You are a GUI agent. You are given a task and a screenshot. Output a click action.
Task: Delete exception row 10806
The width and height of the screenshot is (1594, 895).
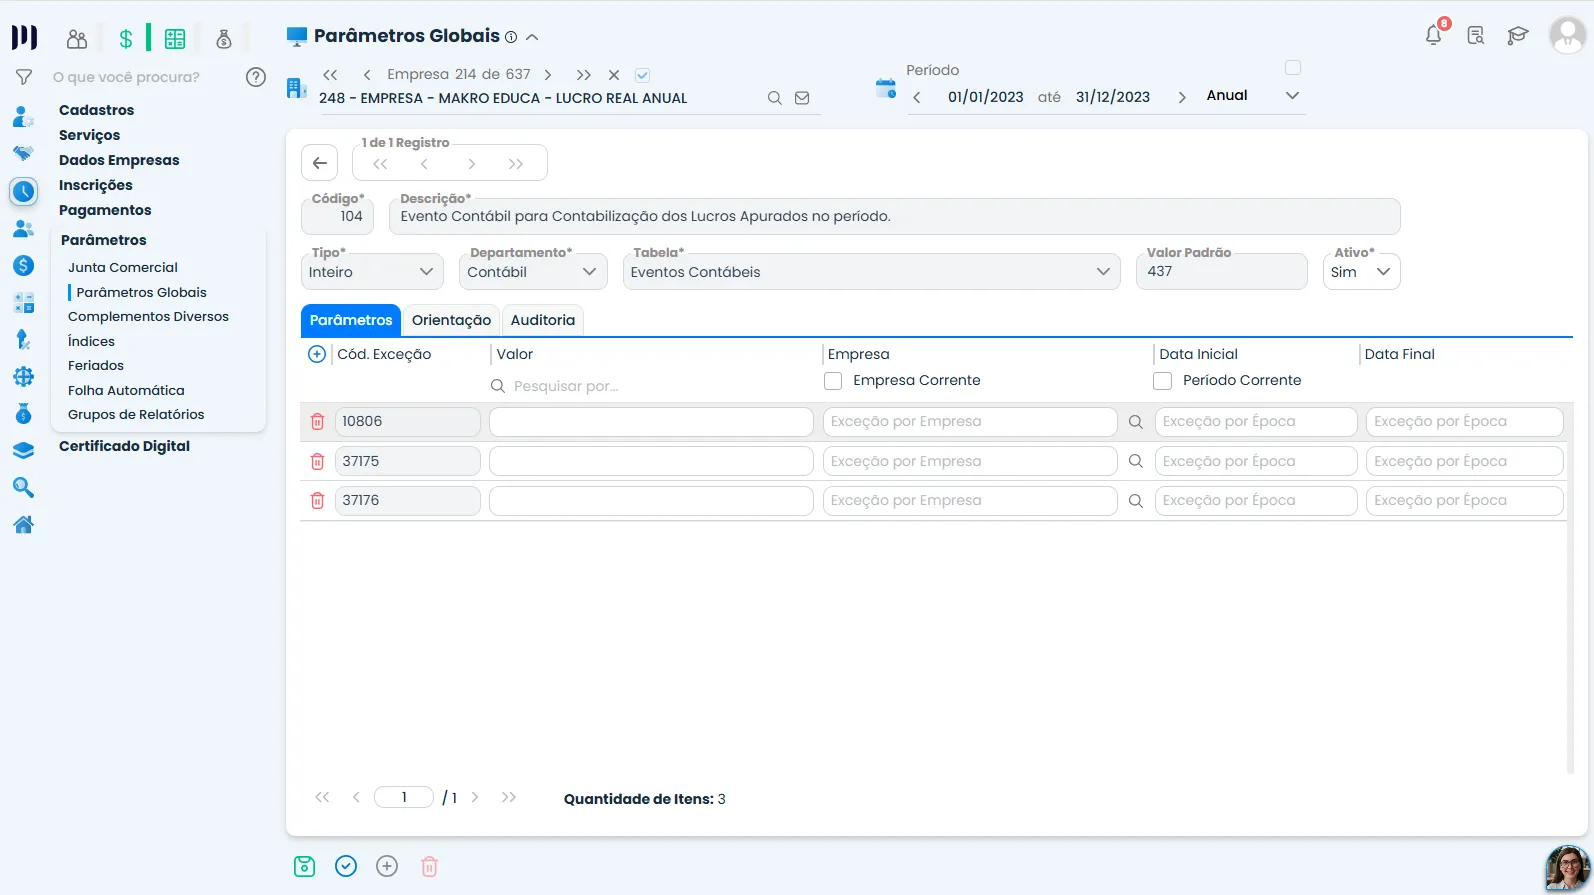317,422
